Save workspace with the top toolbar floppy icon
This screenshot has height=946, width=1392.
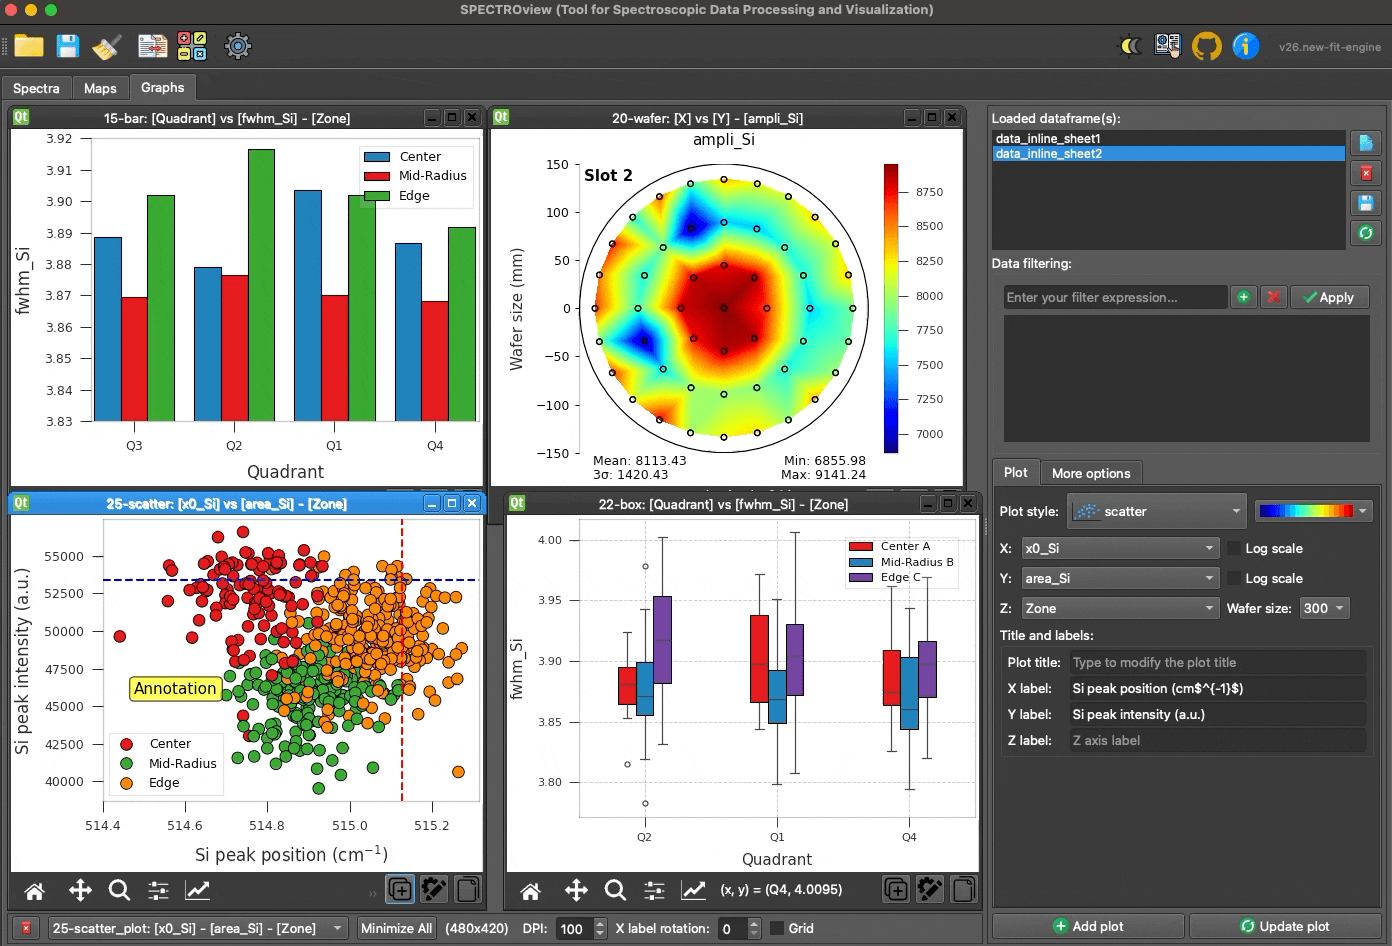click(x=67, y=46)
